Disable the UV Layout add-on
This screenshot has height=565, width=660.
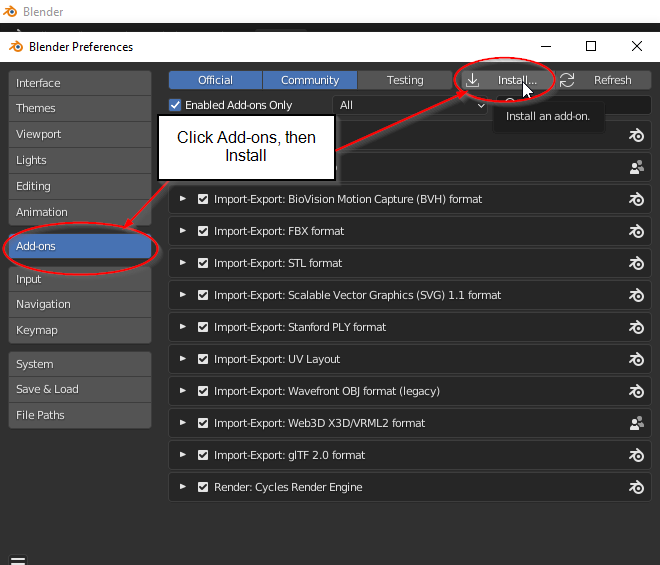(203, 359)
